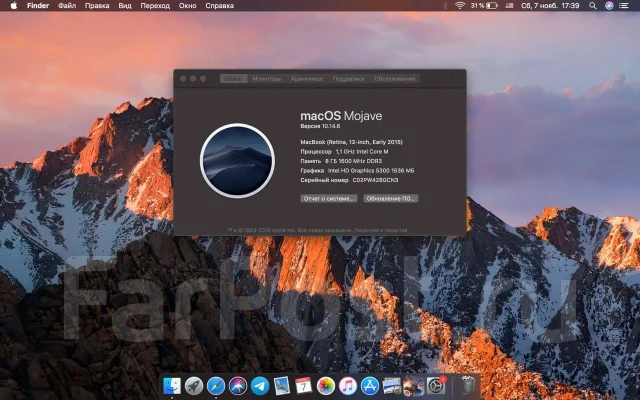Click the Серийный номер value
The height and width of the screenshot is (400, 640).
tap(376, 180)
